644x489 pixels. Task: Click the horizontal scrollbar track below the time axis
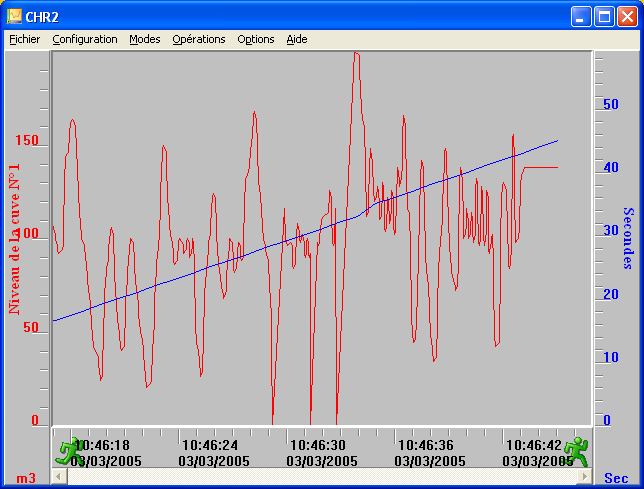click(320, 477)
